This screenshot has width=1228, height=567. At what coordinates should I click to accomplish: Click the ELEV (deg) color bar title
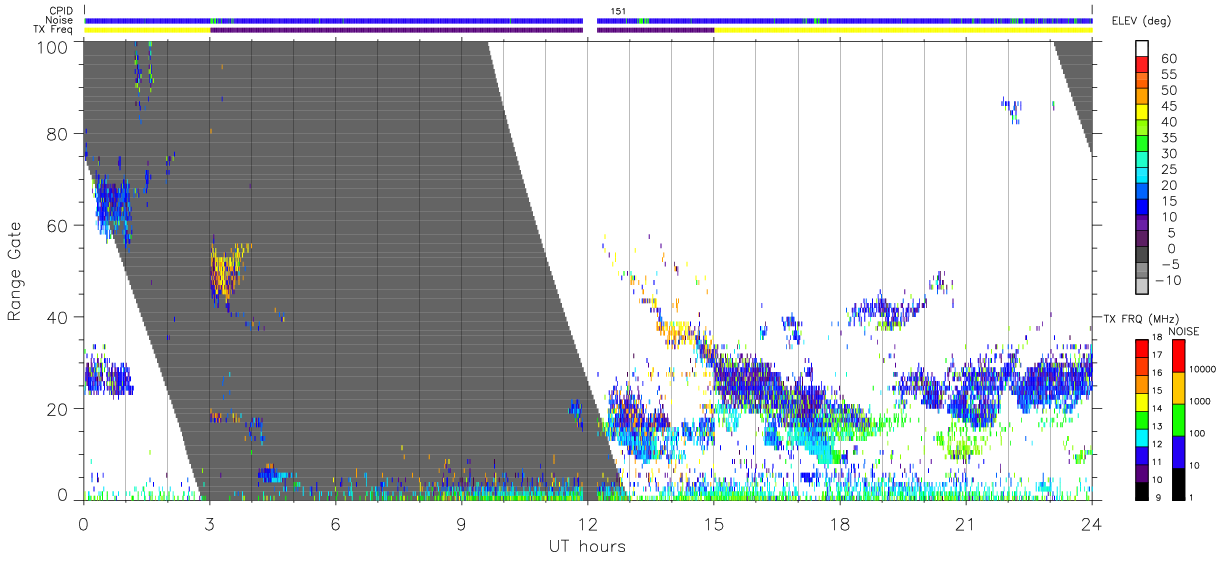click(x=1141, y=21)
